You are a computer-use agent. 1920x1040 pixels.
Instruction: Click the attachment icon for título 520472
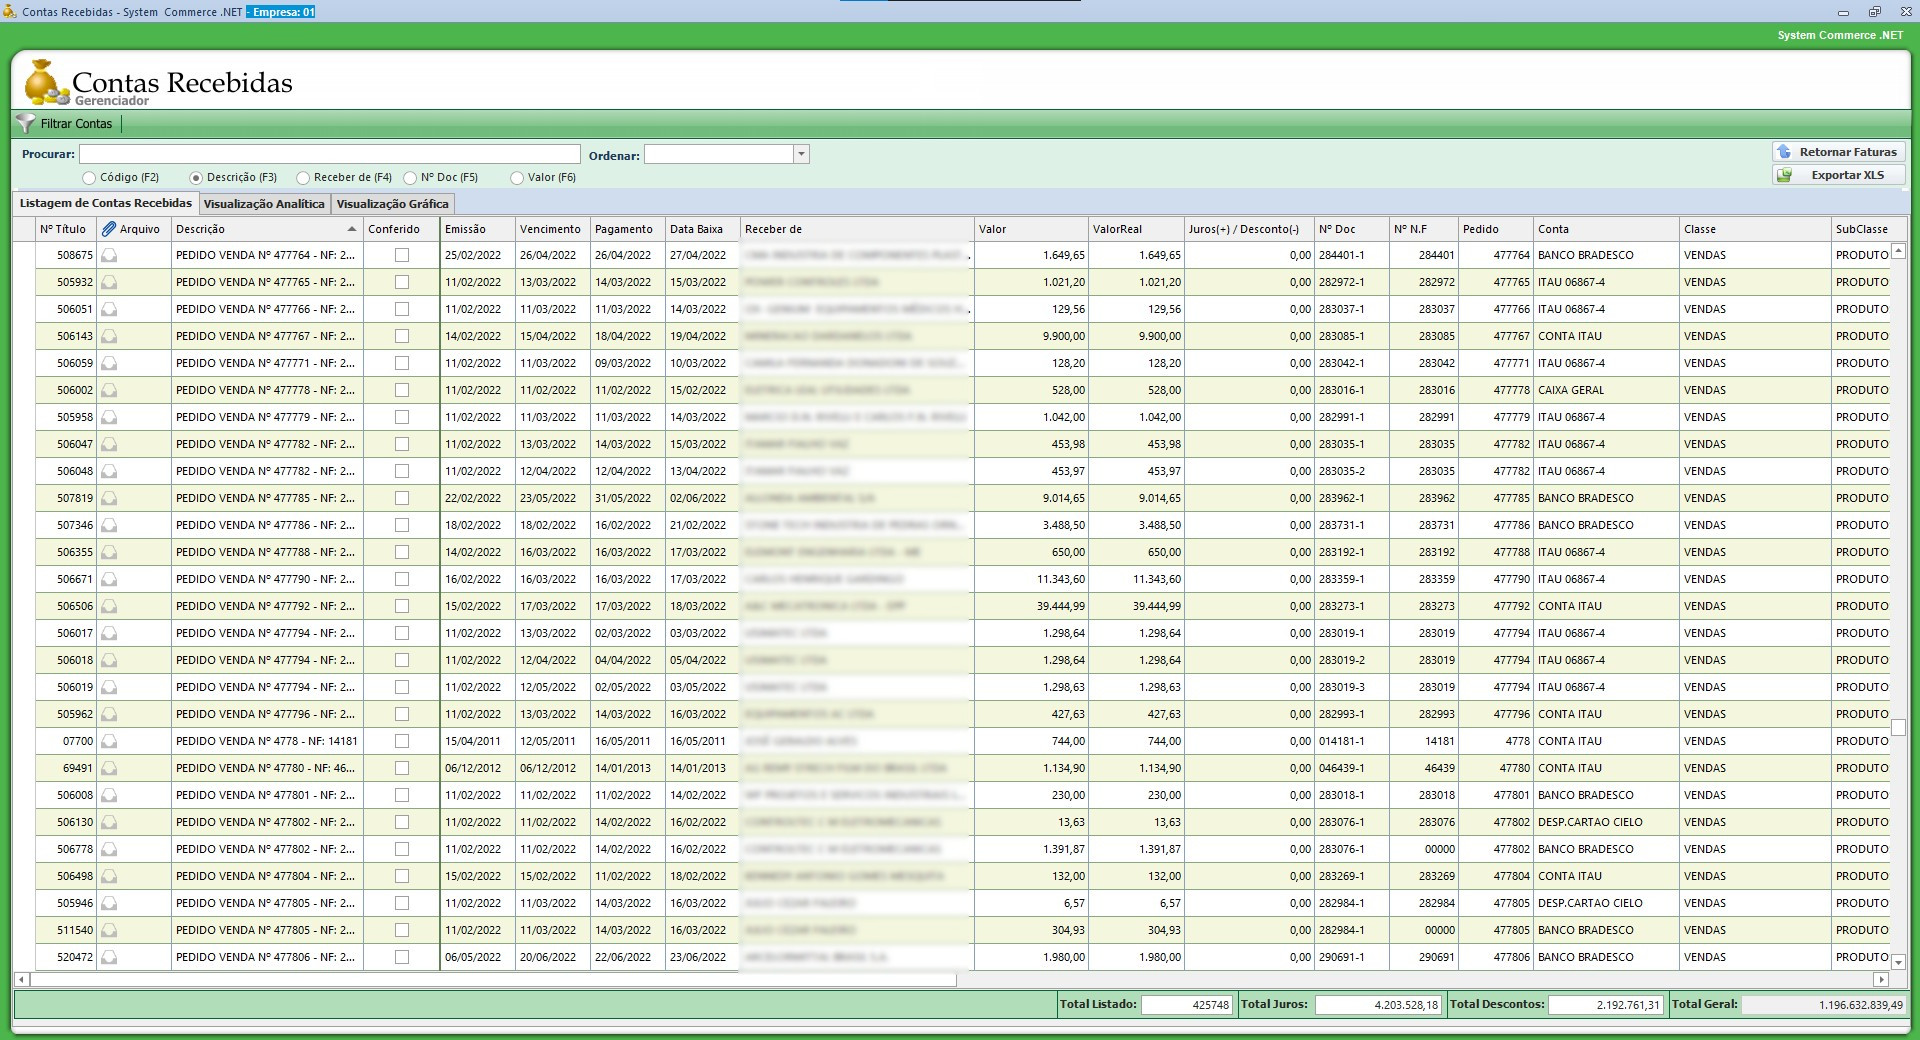[109, 958]
